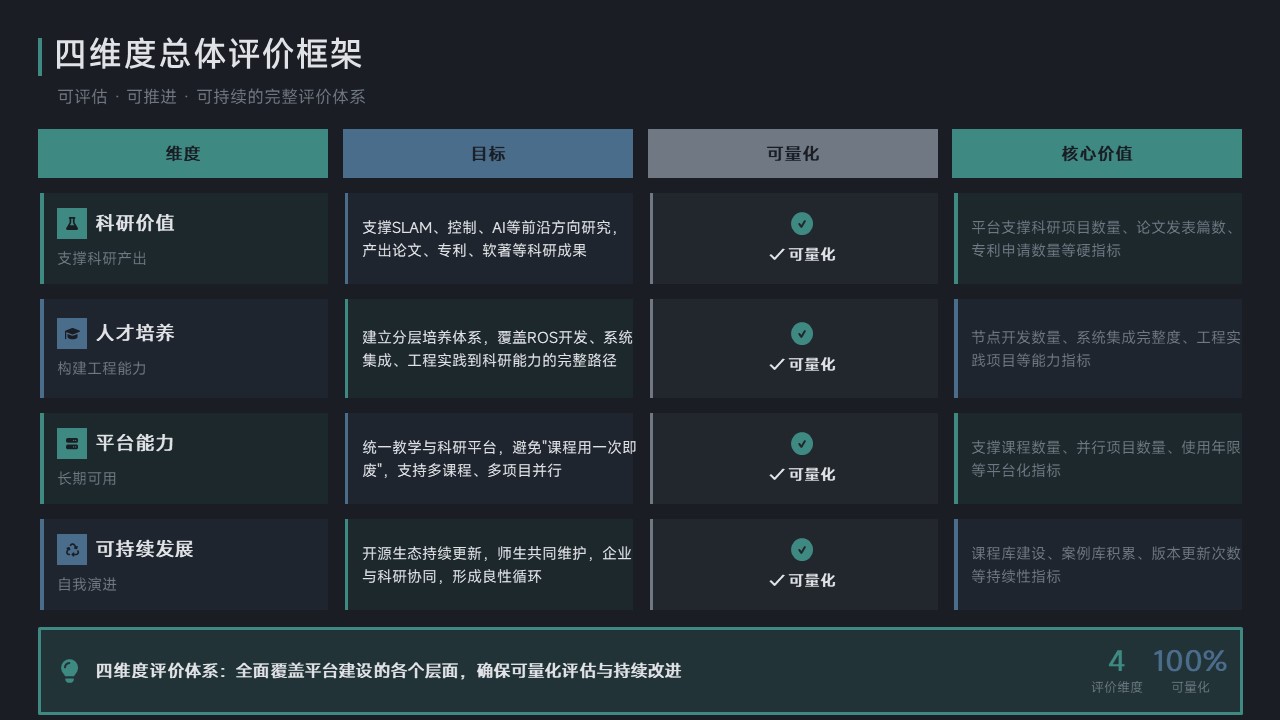1280x720 pixels.
Task: Select the 维度 column header
Action: (183, 154)
